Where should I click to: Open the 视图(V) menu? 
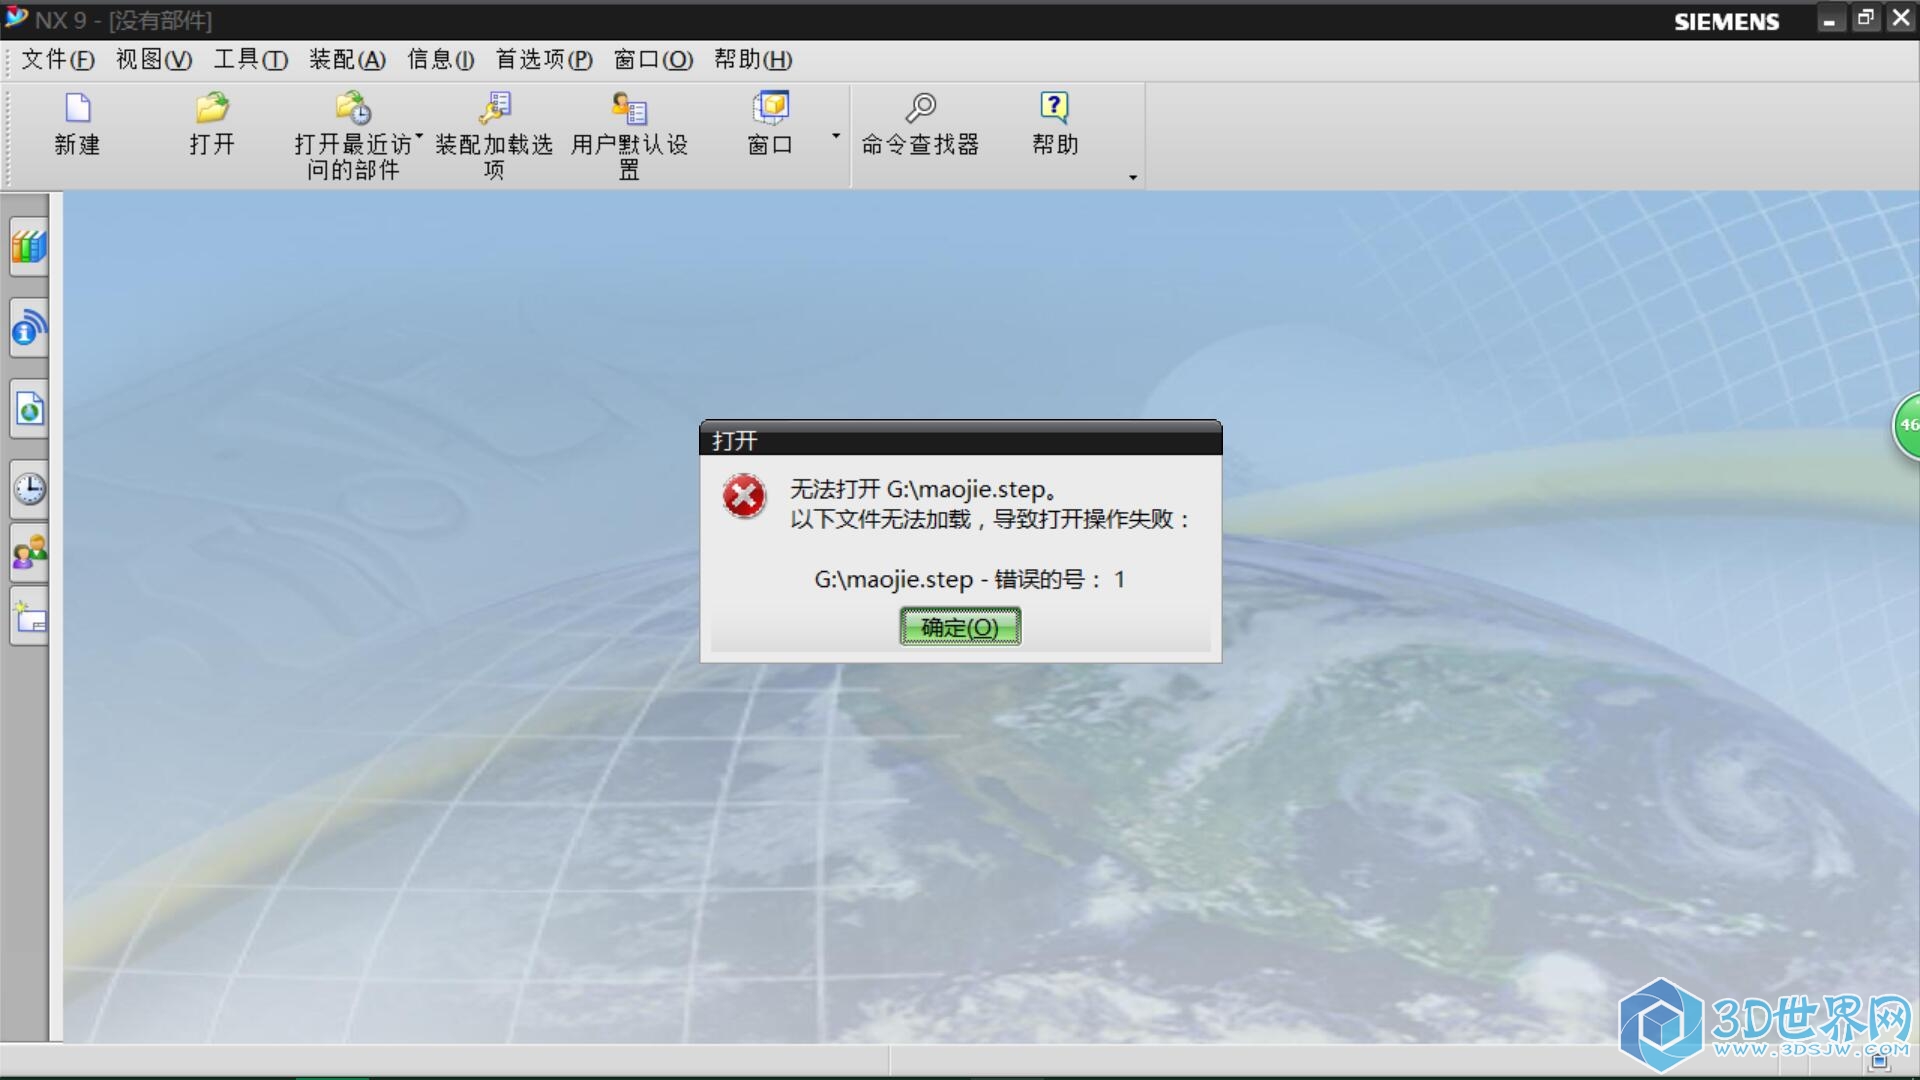(x=154, y=60)
